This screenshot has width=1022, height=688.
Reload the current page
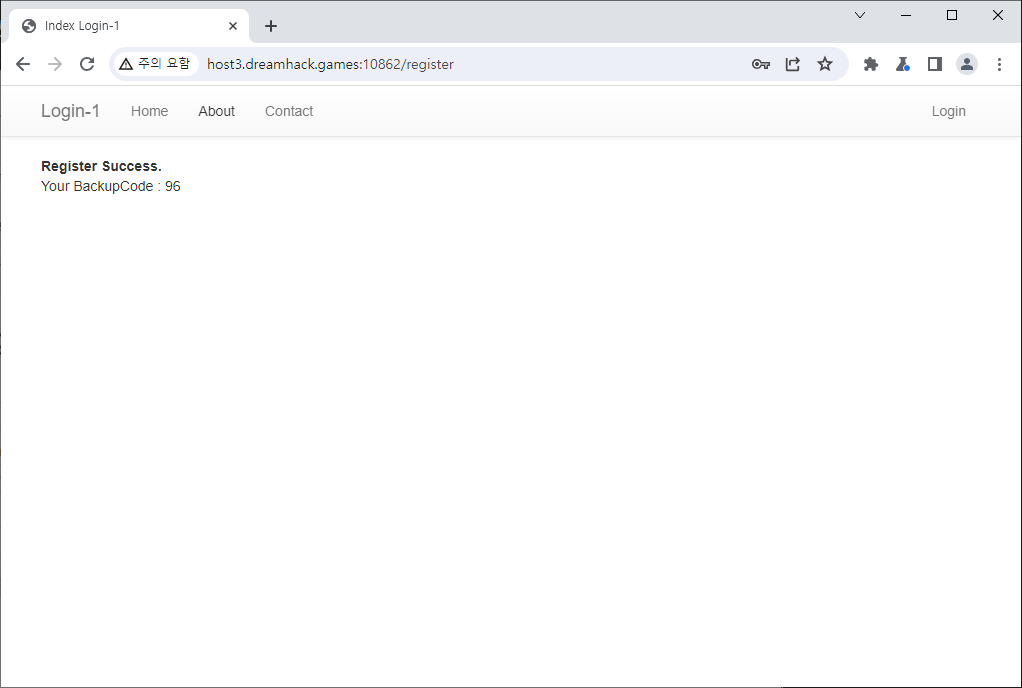[x=87, y=64]
